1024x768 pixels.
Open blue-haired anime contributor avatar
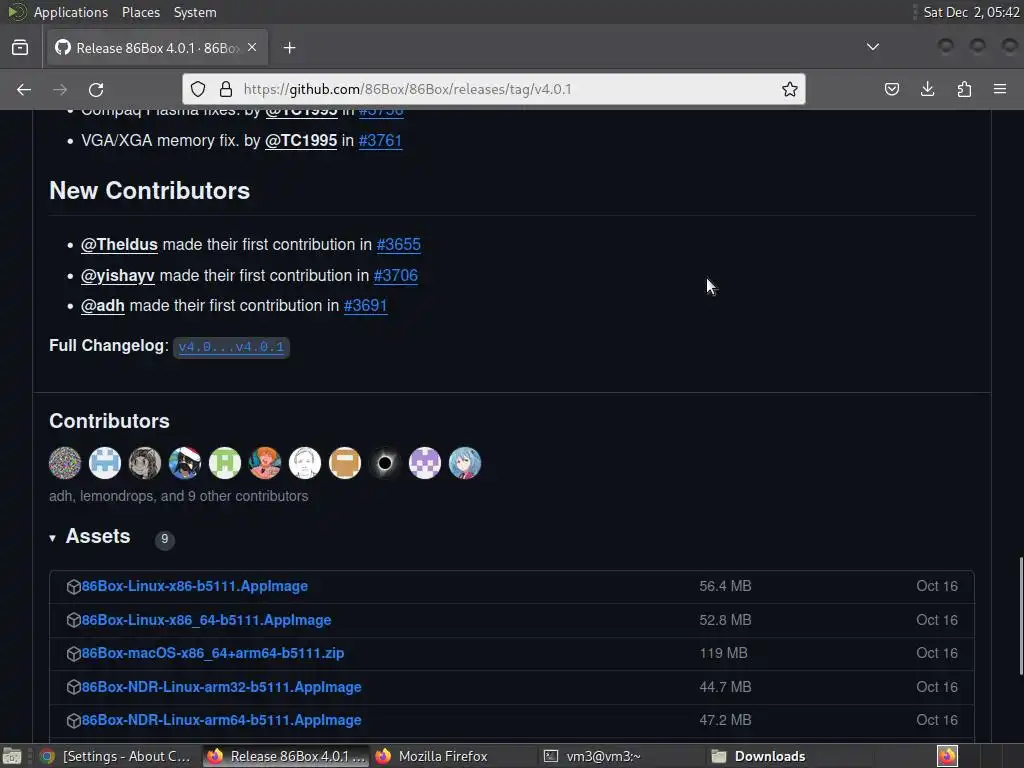click(x=465, y=463)
